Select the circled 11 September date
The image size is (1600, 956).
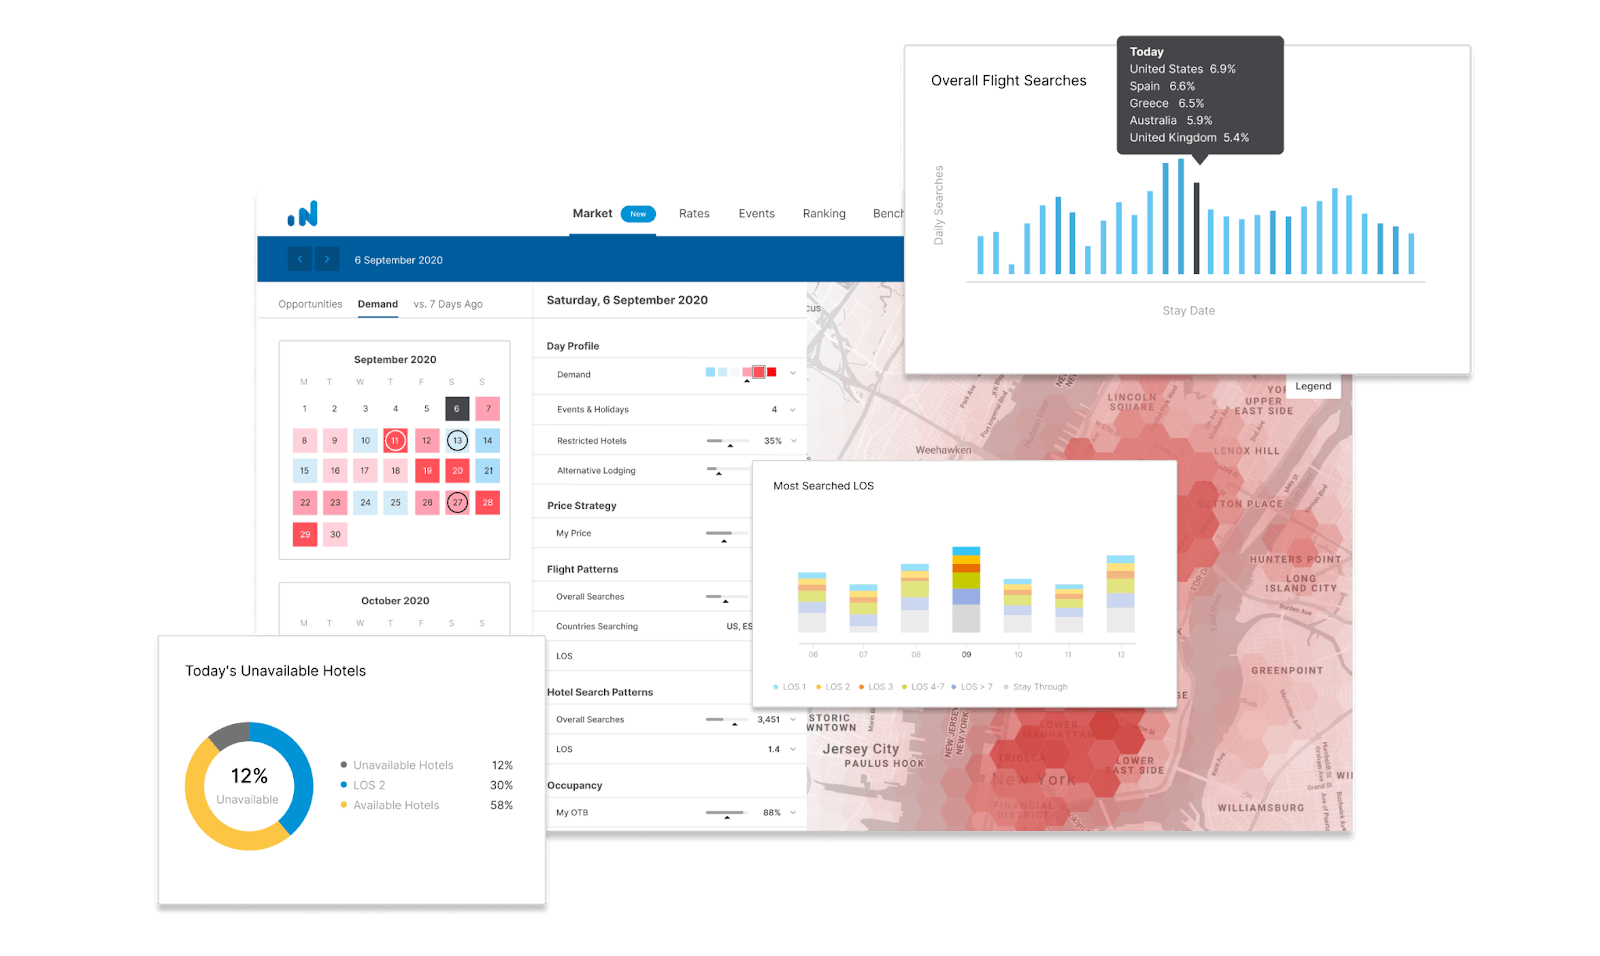click(395, 440)
